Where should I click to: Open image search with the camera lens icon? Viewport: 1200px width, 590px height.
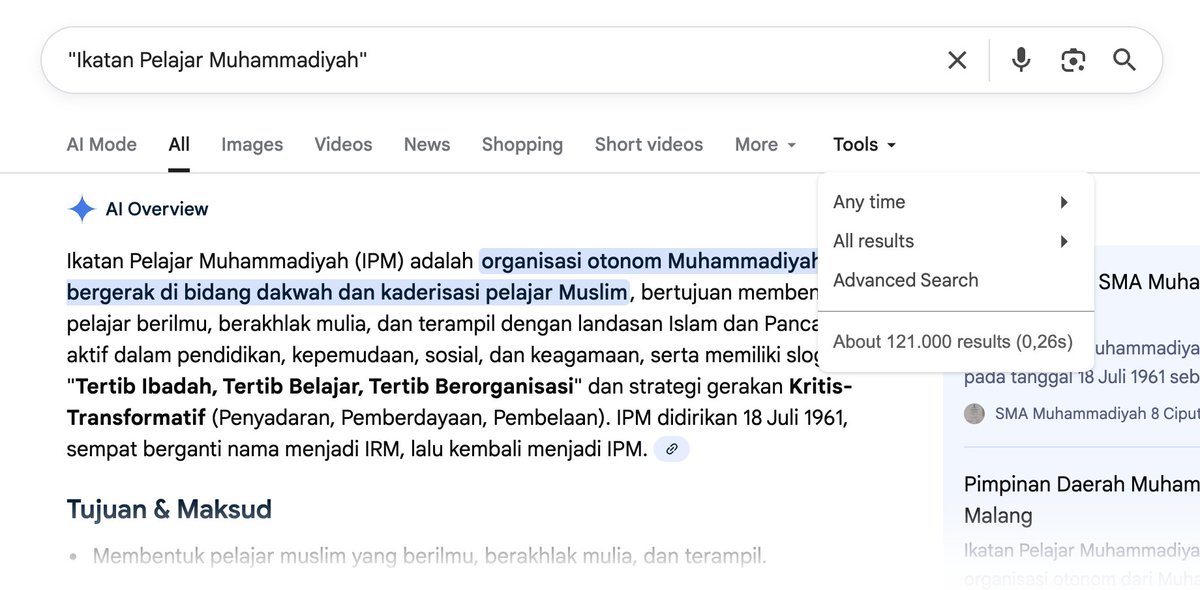coord(1073,60)
